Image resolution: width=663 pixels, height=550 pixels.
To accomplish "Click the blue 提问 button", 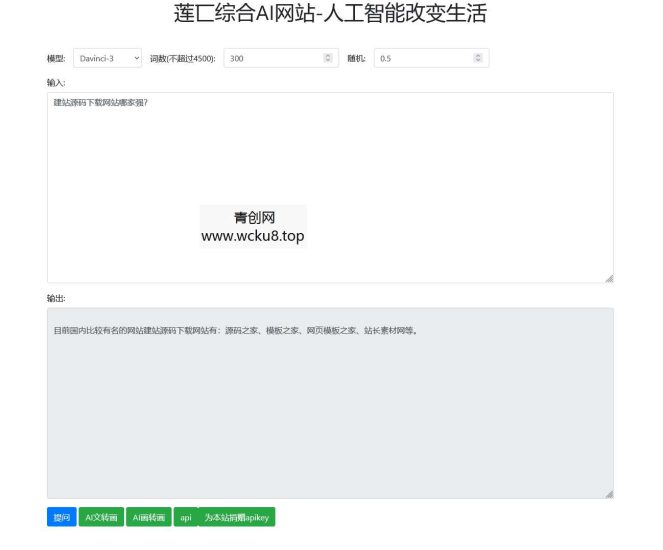I will (62, 517).
